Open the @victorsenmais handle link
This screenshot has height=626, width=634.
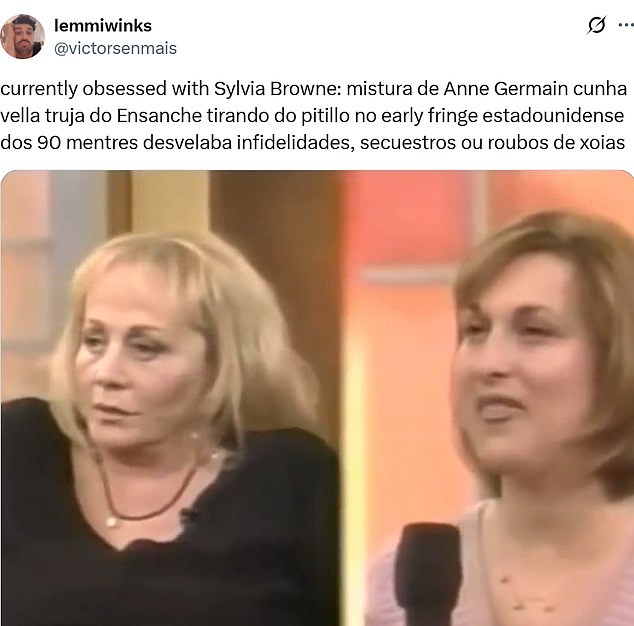pyautogui.click(x=115, y=49)
